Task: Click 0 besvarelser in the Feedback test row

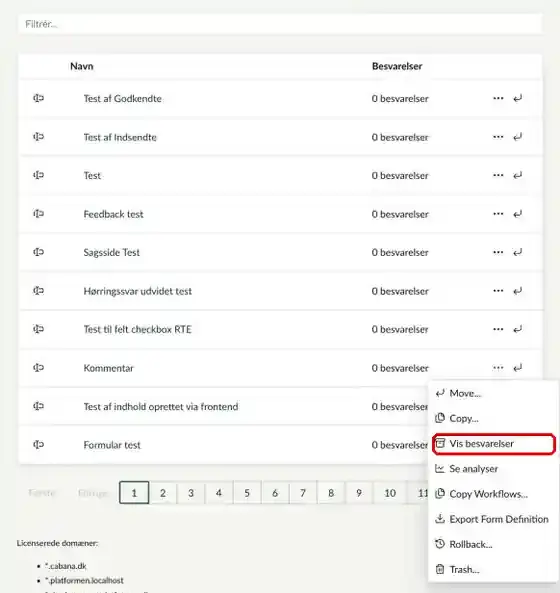Action: (x=400, y=214)
